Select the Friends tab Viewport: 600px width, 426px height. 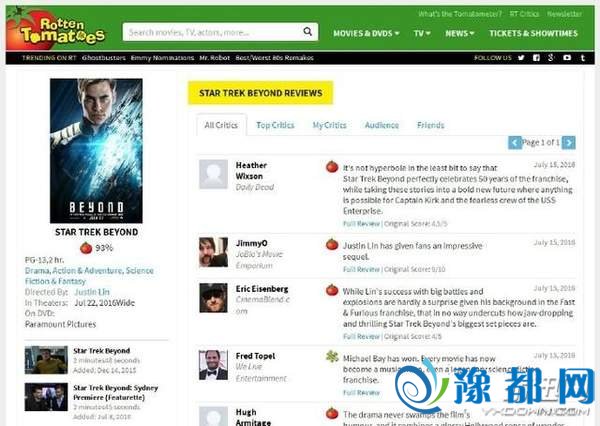(x=430, y=126)
